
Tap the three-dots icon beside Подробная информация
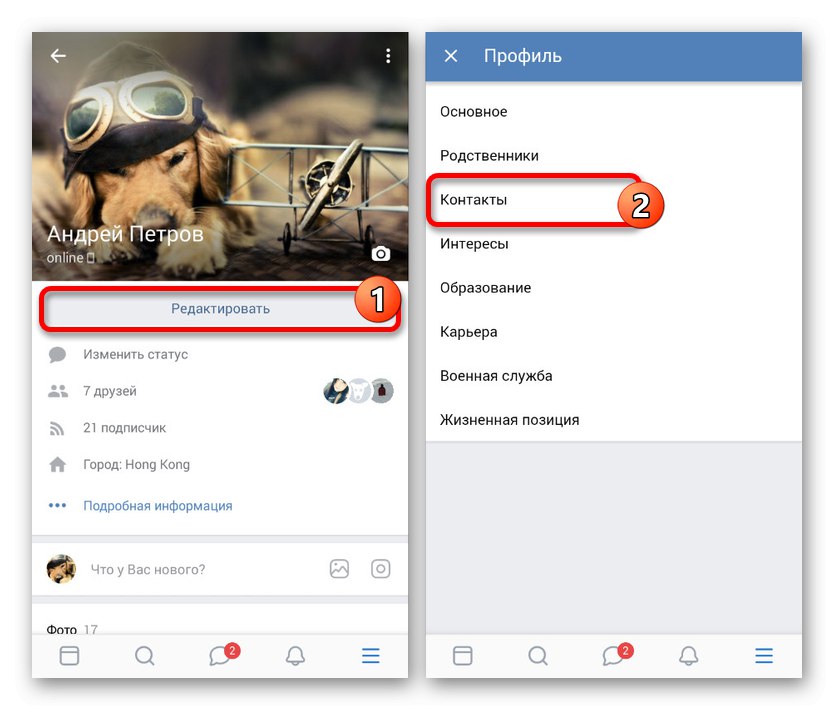pyautogui.click(x=57, y=505)
